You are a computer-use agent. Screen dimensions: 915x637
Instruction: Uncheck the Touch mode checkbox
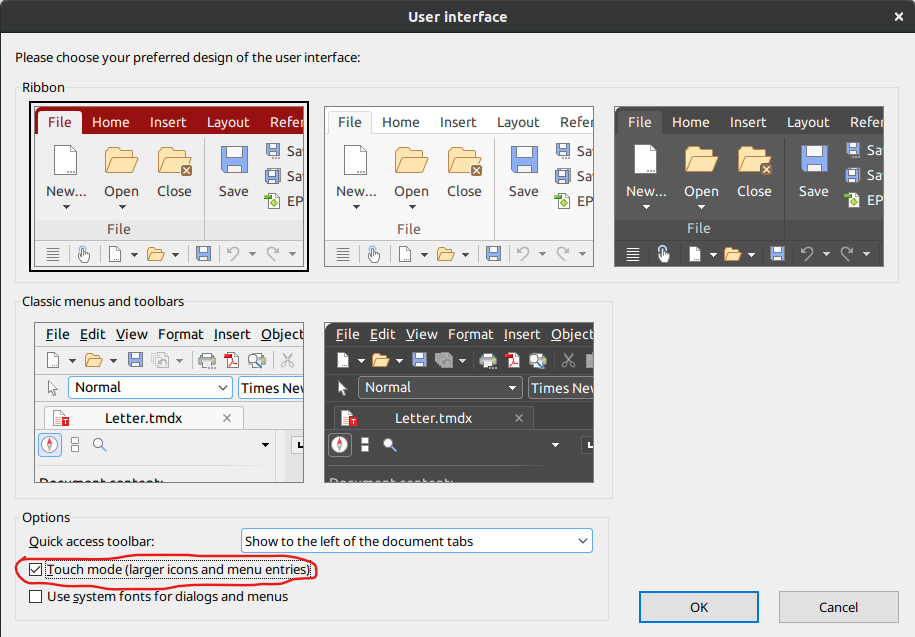click(36, 570)
